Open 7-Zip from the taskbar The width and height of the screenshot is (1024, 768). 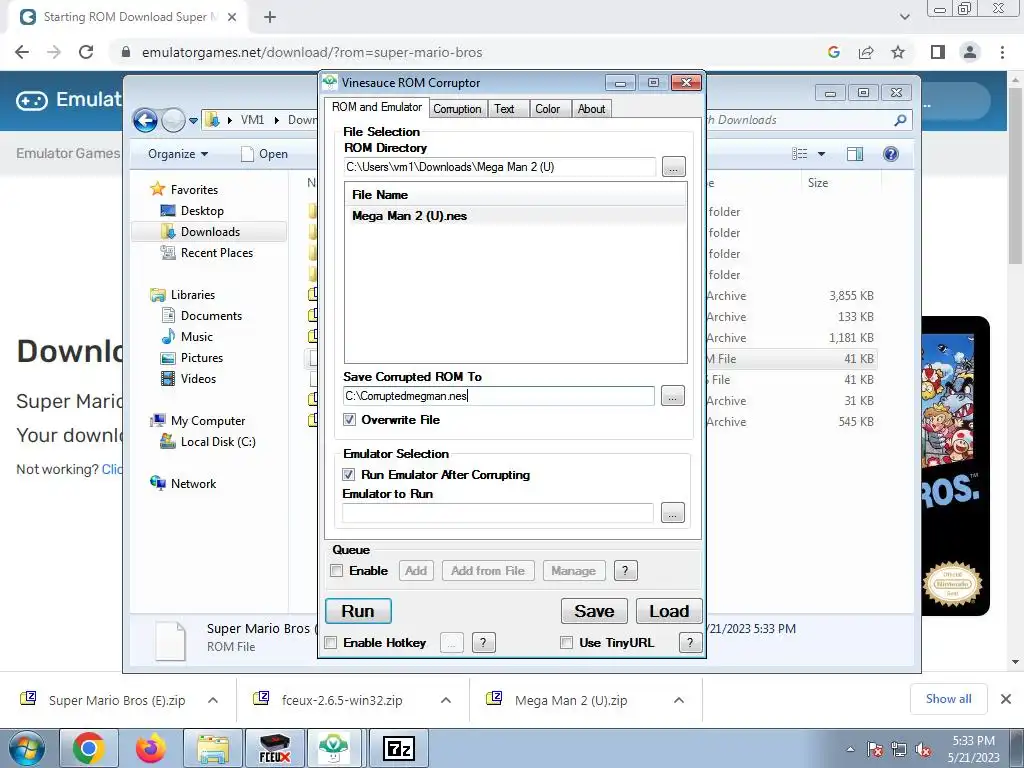pyautogui.click(x=399, y=748)
